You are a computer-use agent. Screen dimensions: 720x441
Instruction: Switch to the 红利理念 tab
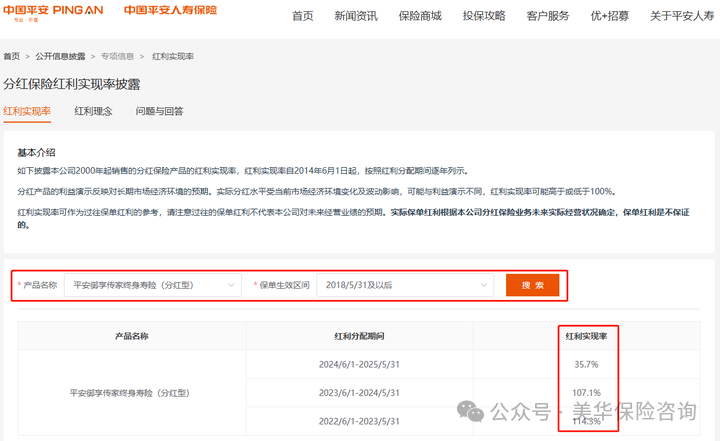[93, 111]
